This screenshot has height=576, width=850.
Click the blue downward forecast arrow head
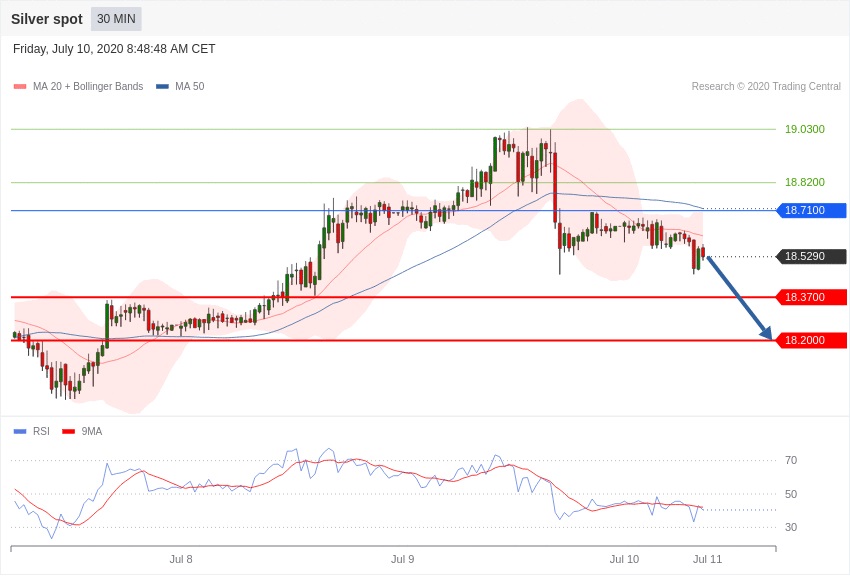coord(766,334)
